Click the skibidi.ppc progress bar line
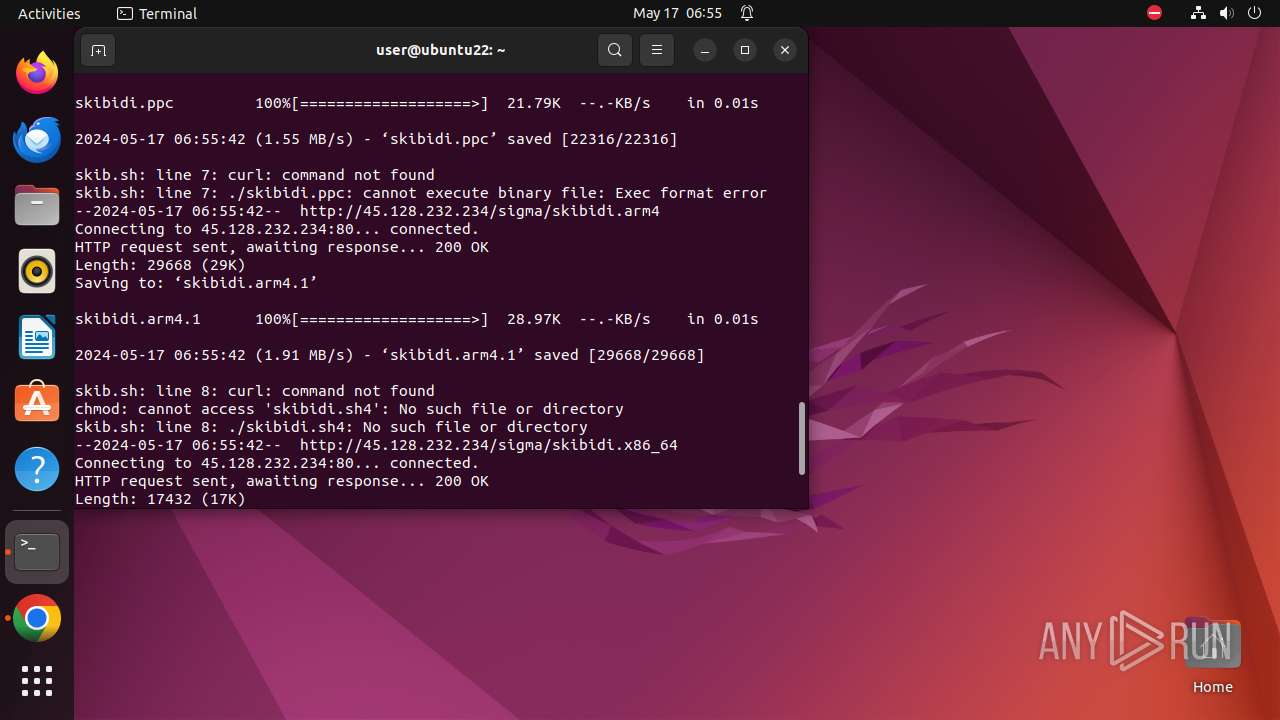Image resolution: width=1280 pixels, height=720 pixels. tap(417, 103)
